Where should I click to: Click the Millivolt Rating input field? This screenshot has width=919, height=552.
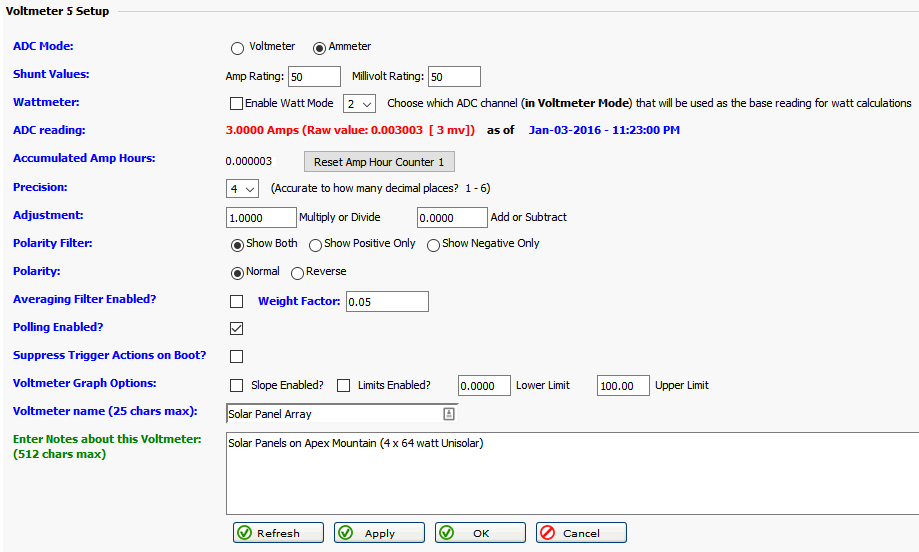[453, 77]
